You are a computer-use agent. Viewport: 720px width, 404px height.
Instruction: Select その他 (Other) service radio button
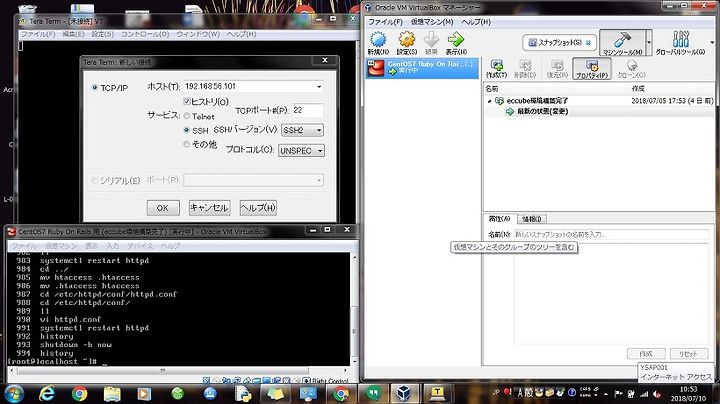coord(186,144)
